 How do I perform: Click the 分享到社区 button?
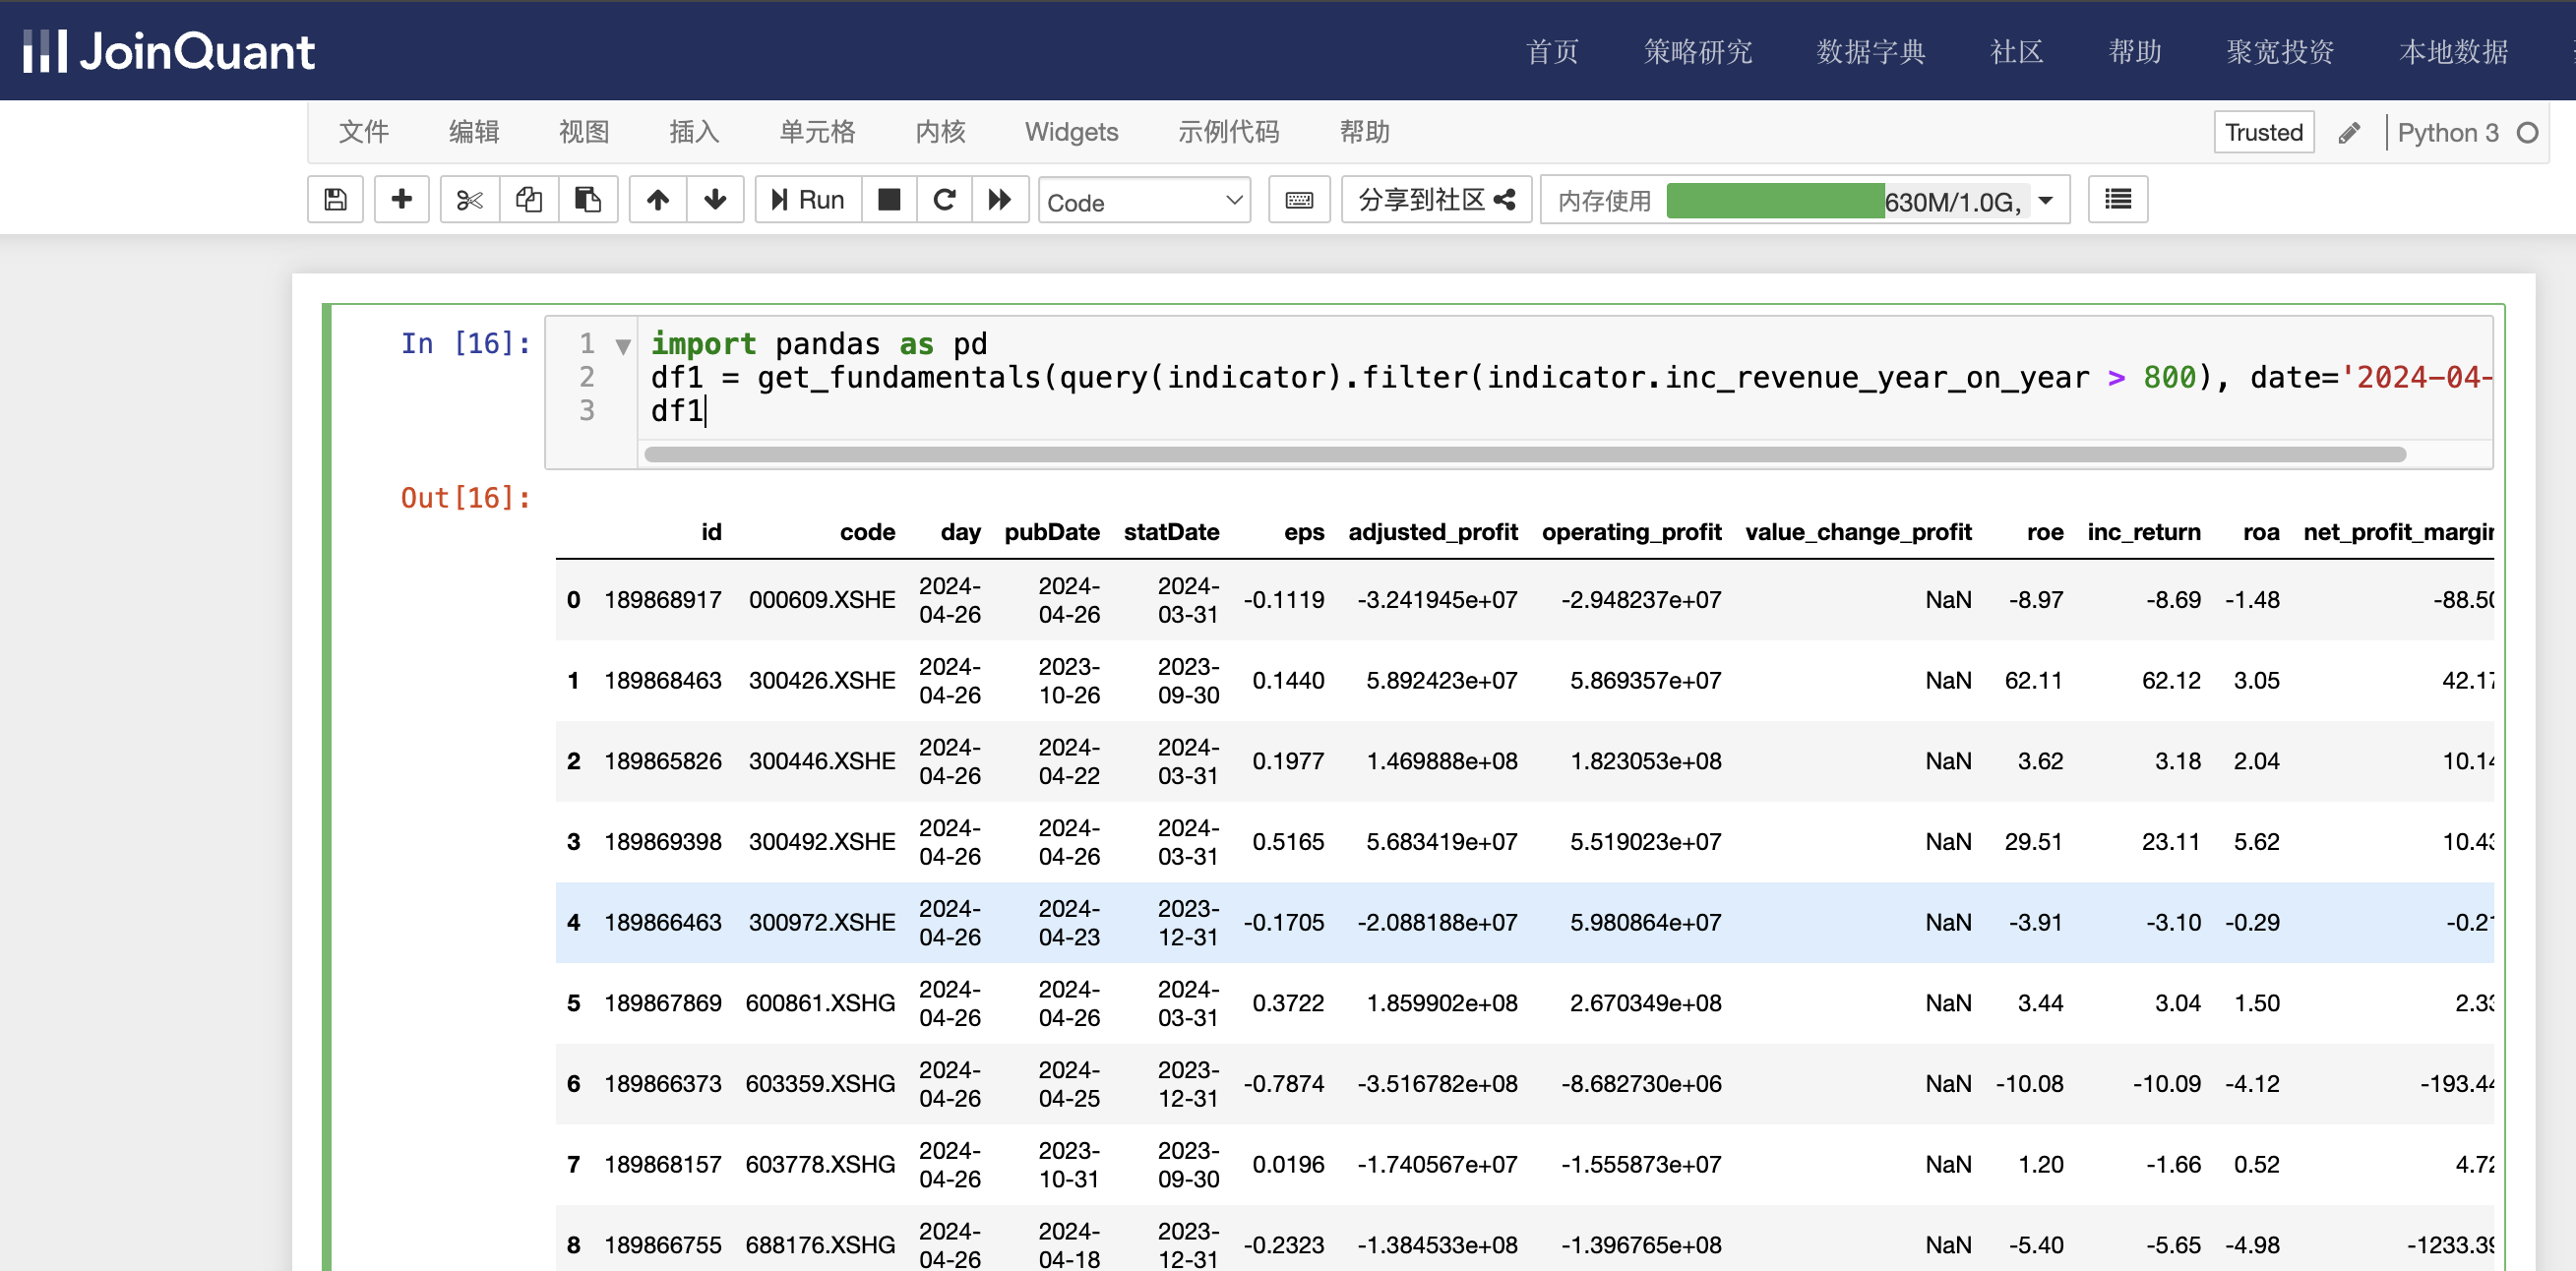[x=1436, y=200]
